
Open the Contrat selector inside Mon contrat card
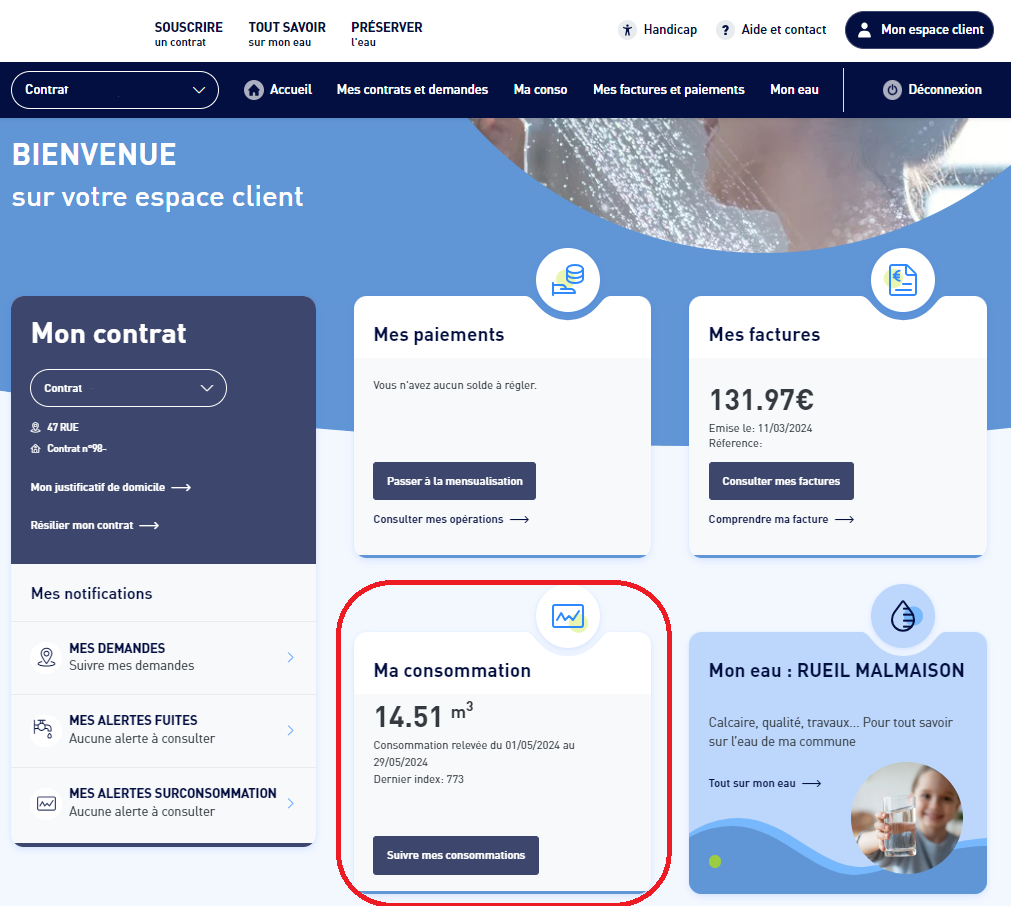pyautogui.click(x=128, y=388)
